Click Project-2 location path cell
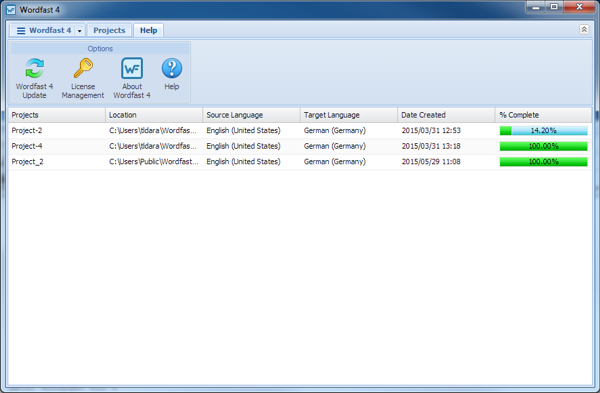 pos(153,130)
